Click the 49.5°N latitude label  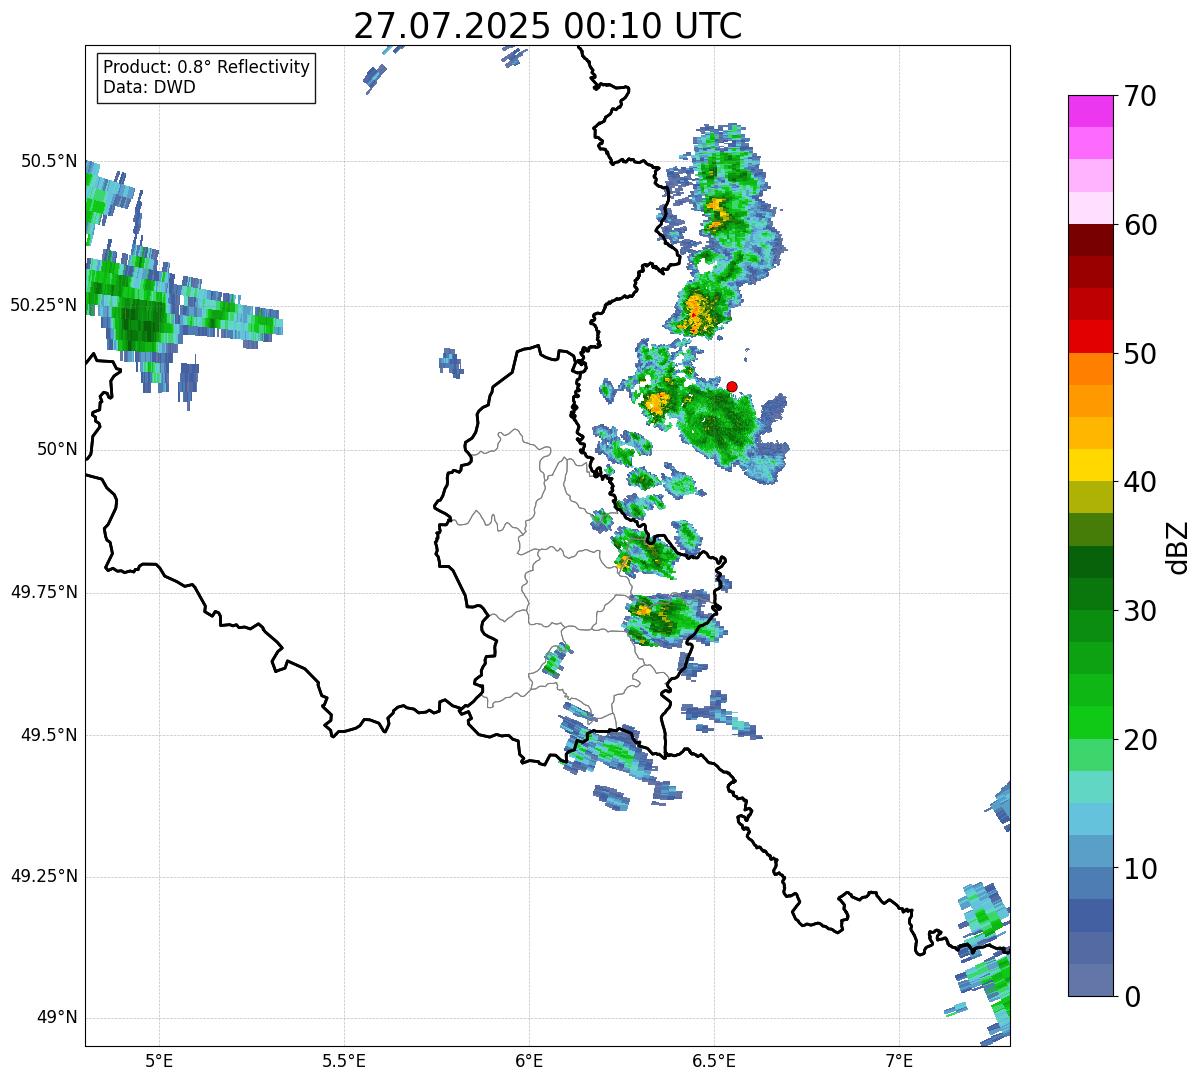(x=48, y=735)
